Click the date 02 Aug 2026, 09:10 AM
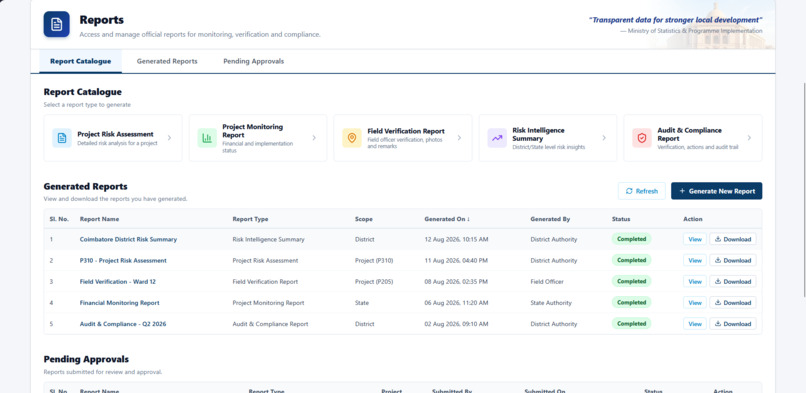 (x=456, y=324)
